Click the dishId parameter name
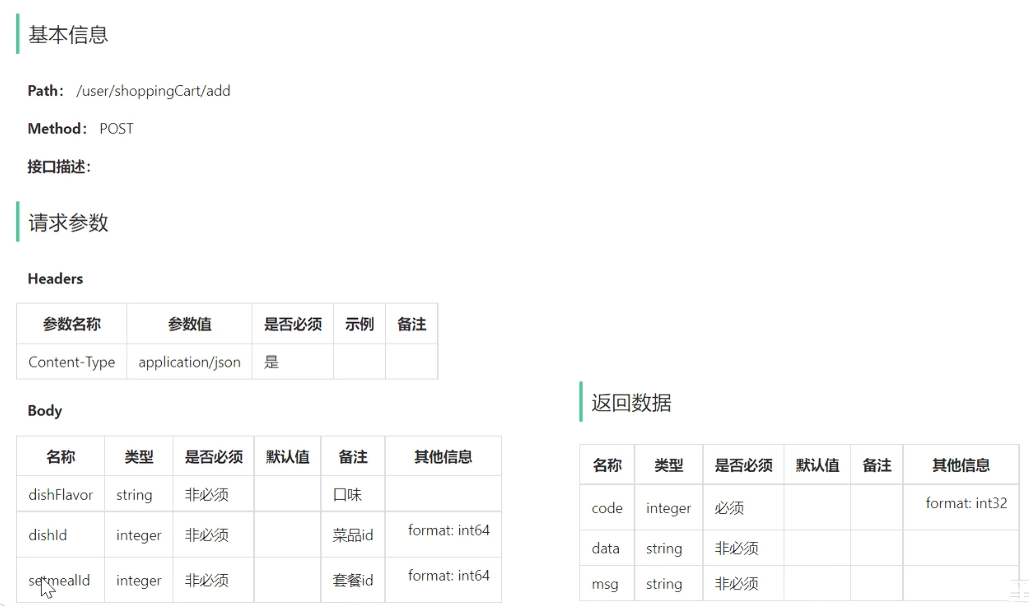The width and height of the screenshot is (1029, 606). [48, 535]
